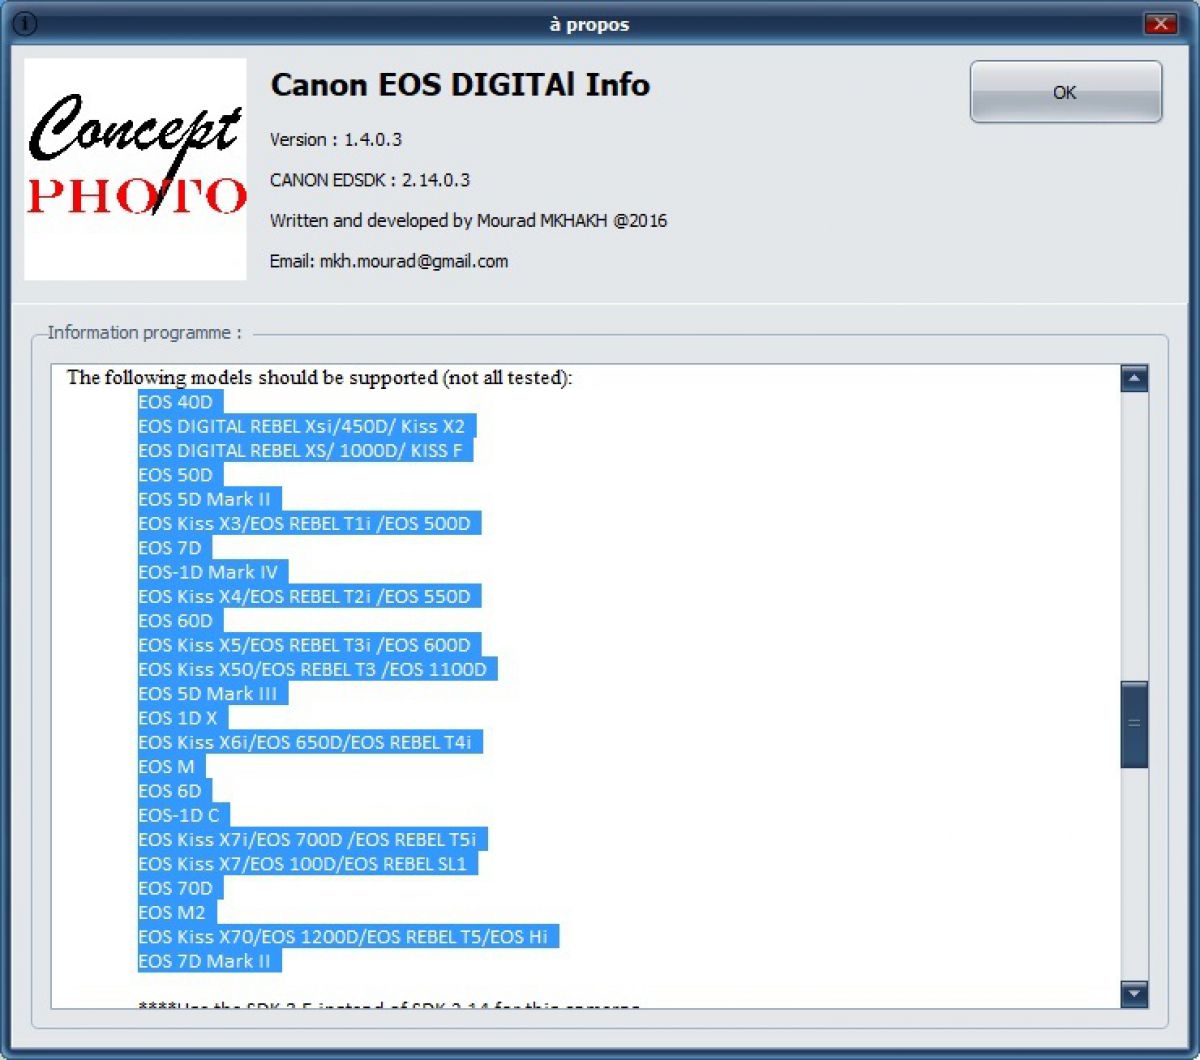Screen dimensions: 1200x1060
Task: Click the EOS-1D Mark IV entry
Action: pyautogui.click(x=208, y=572)
